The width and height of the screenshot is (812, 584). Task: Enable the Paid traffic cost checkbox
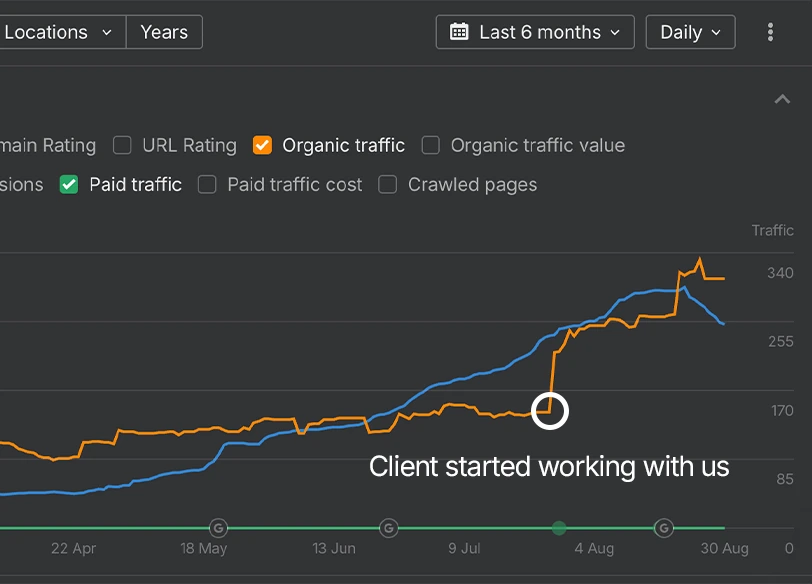[207, 184]
